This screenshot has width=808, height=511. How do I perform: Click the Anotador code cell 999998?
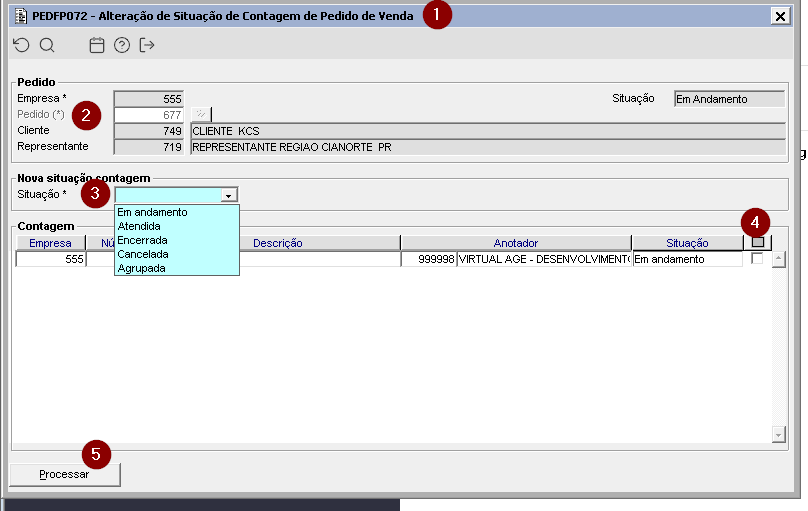[429, 259]
